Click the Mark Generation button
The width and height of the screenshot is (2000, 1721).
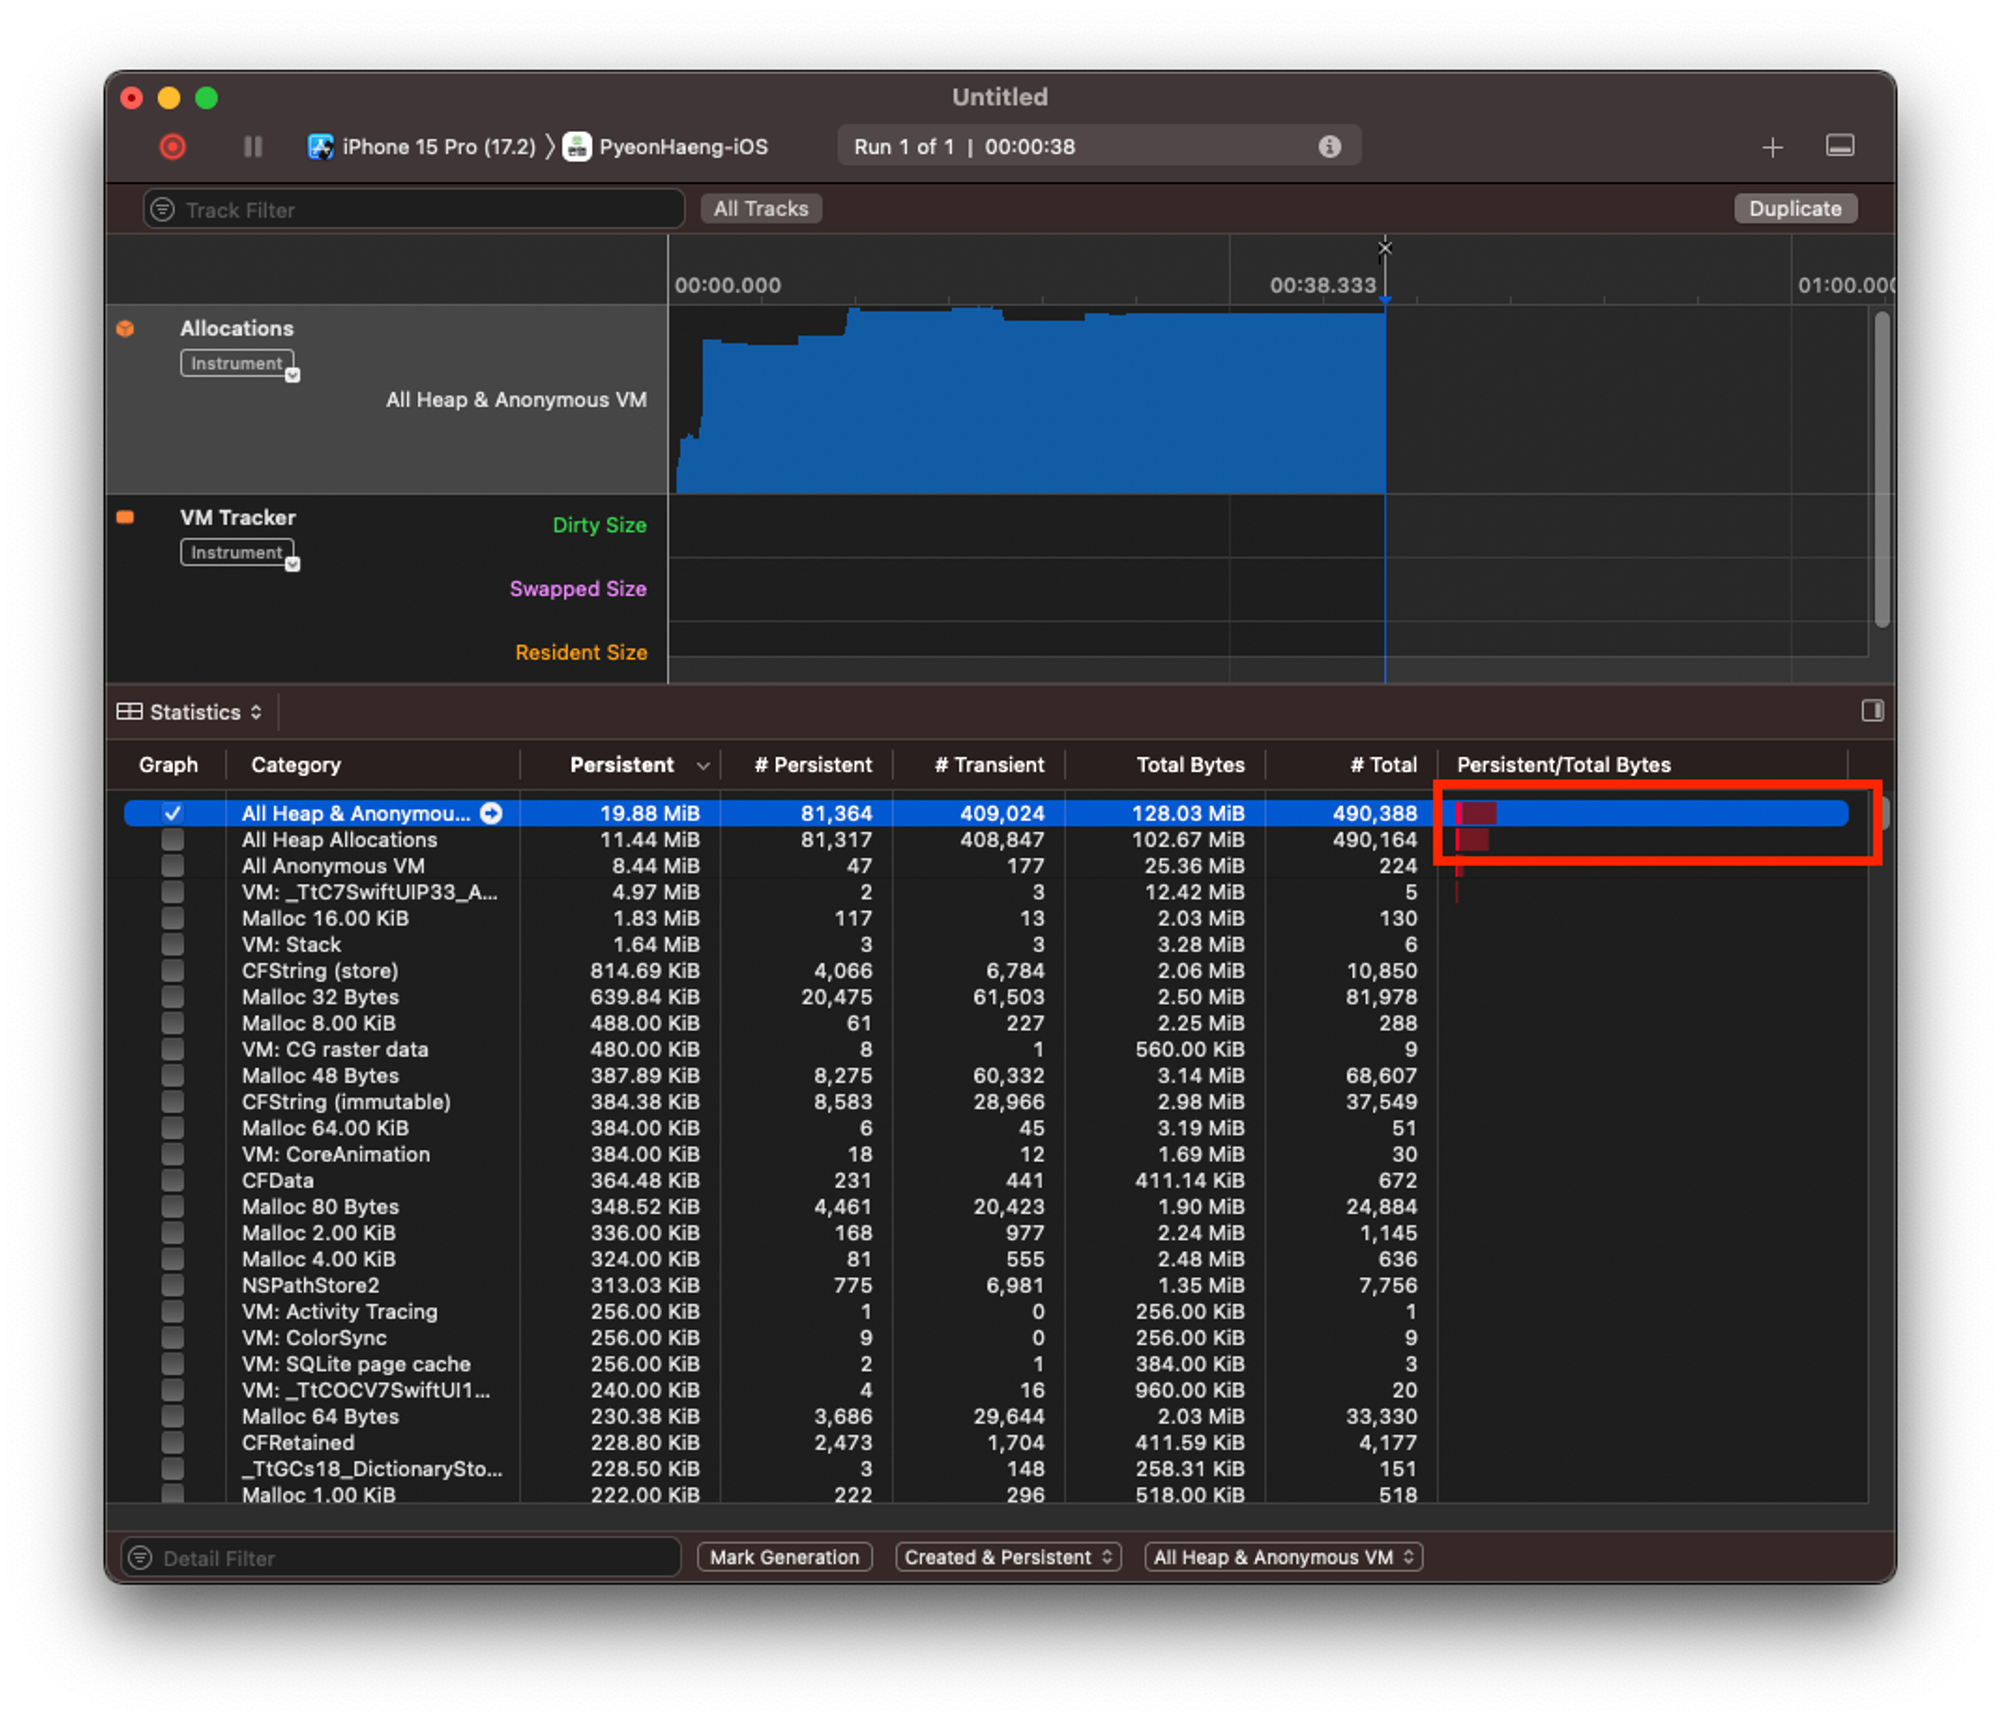point(784,1557)
